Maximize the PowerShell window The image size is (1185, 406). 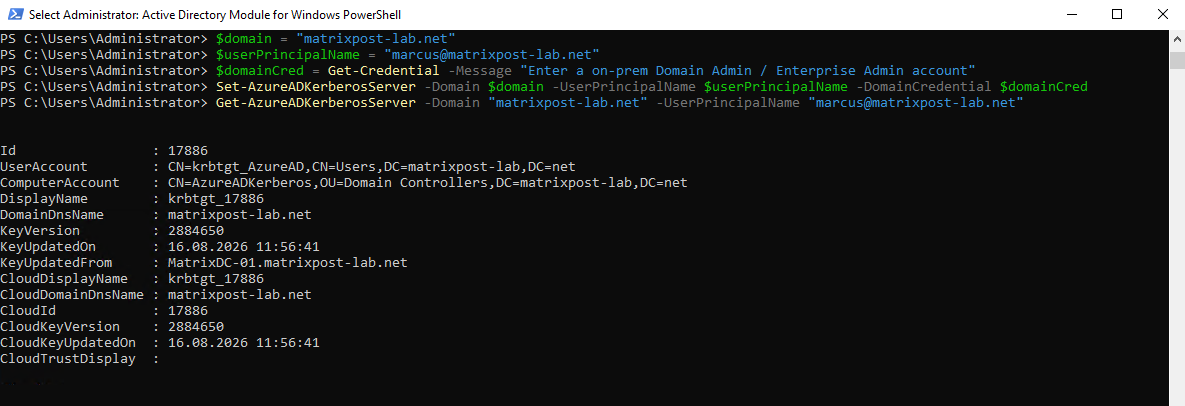[1117, 14]
